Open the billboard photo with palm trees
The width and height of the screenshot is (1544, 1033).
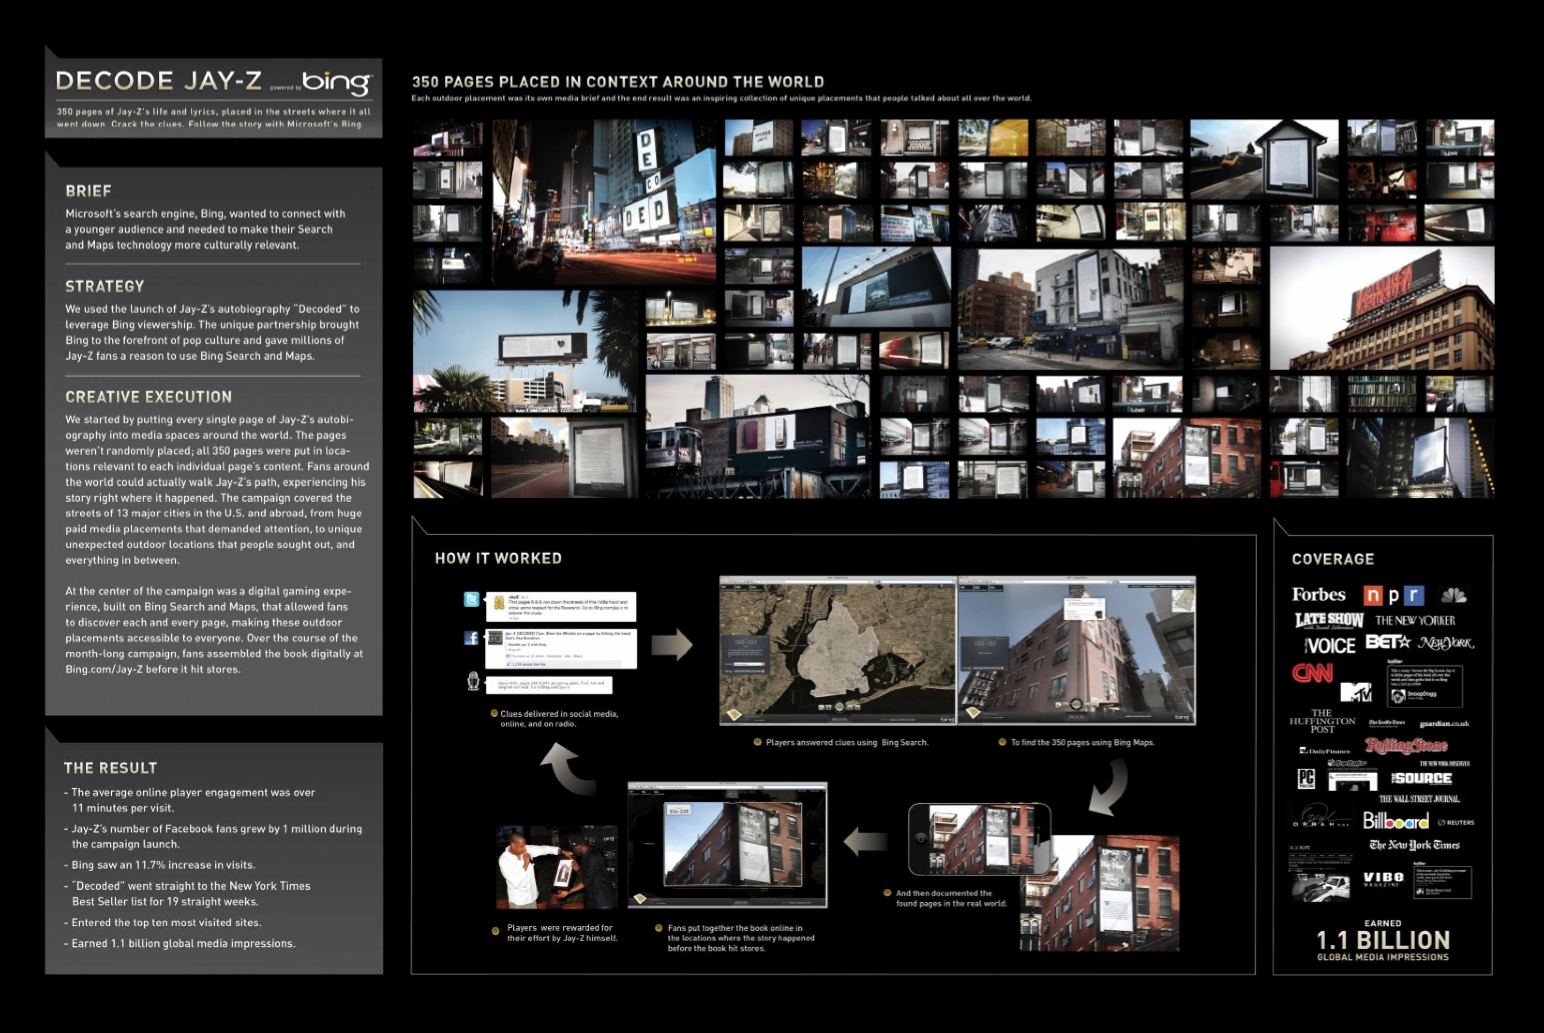(x=524, y=351)
